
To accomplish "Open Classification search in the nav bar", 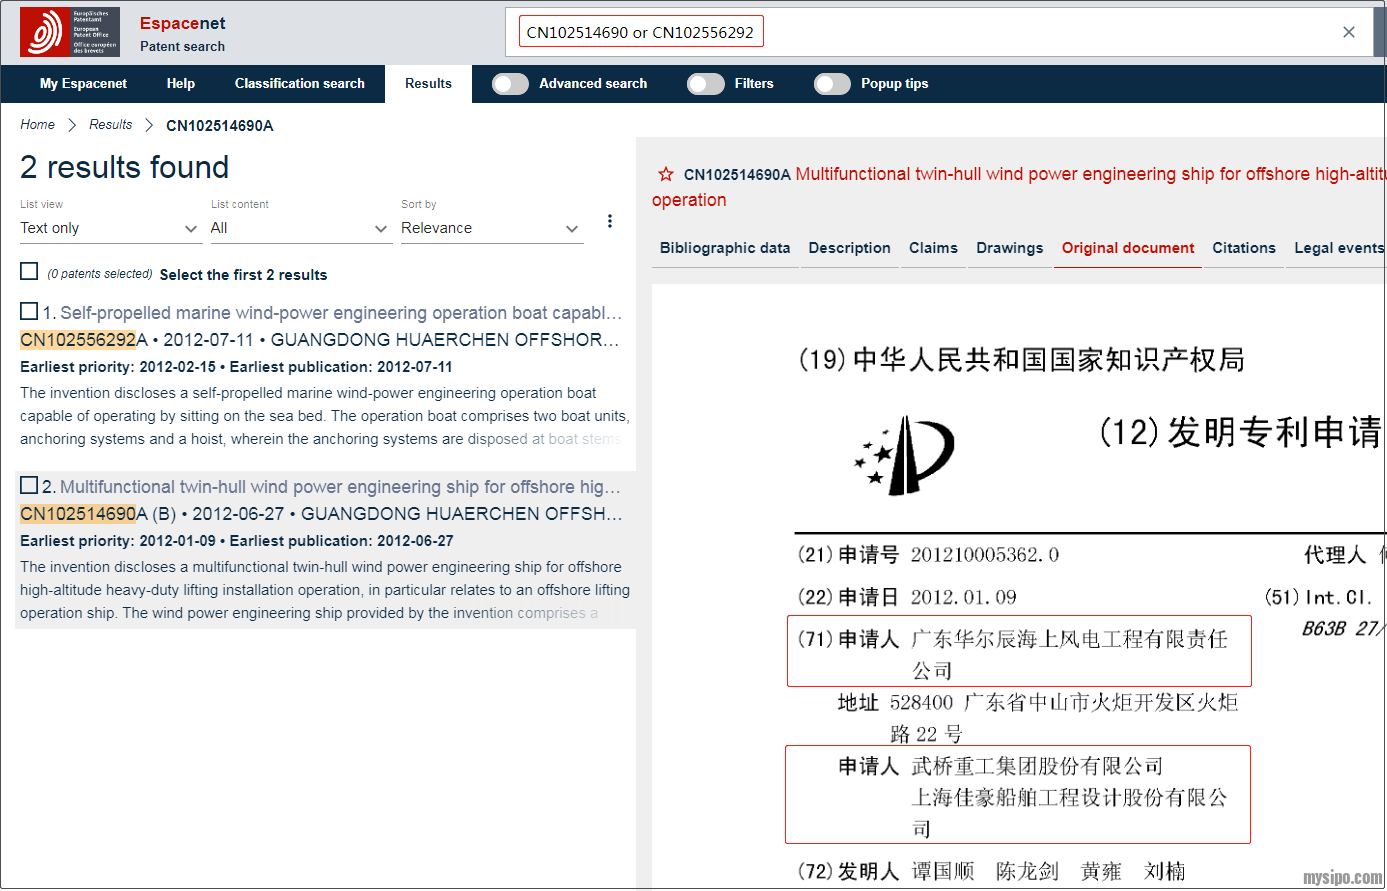I will [x=299, y=84].
